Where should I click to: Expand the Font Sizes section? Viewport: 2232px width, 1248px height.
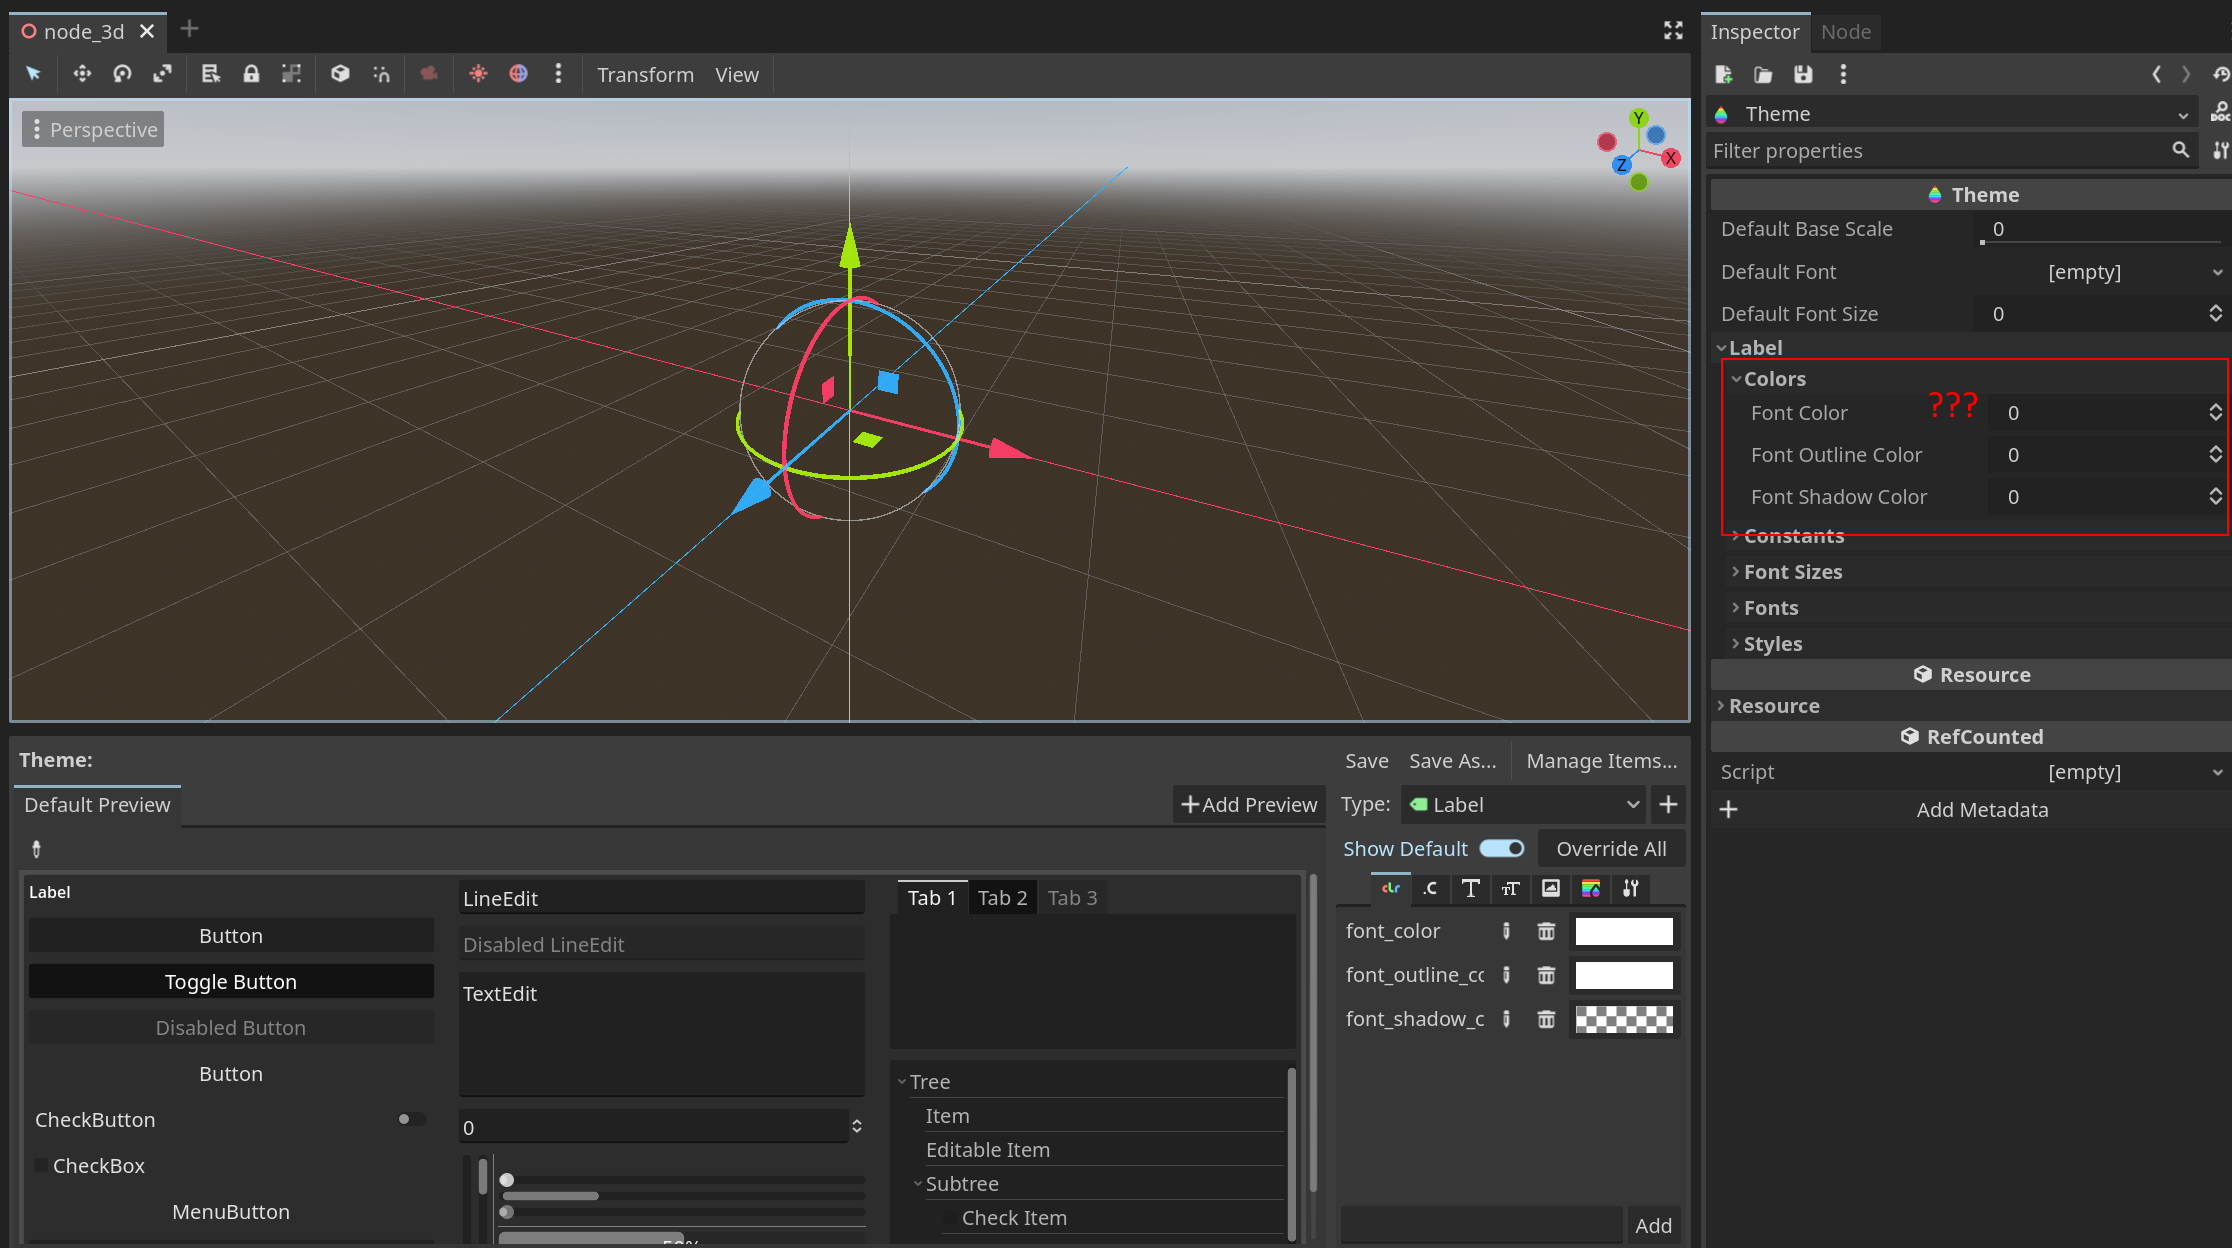(x=1792, y=572)
